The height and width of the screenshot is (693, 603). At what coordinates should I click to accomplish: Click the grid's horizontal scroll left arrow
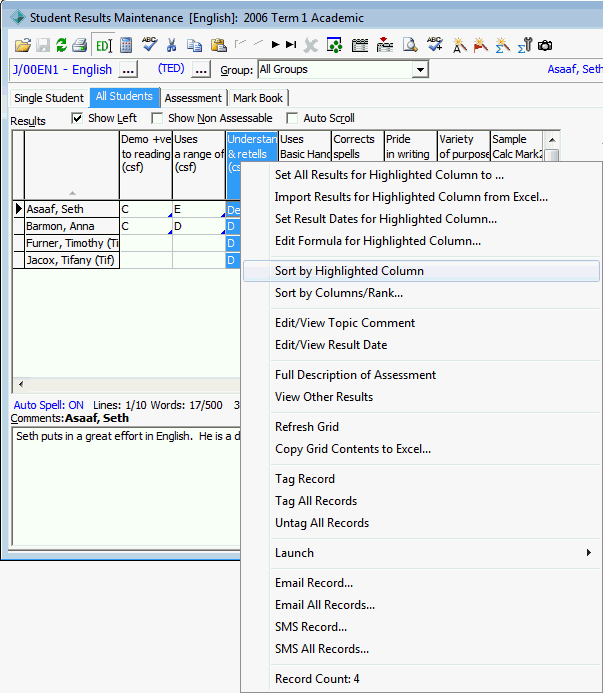coord(21,385)
